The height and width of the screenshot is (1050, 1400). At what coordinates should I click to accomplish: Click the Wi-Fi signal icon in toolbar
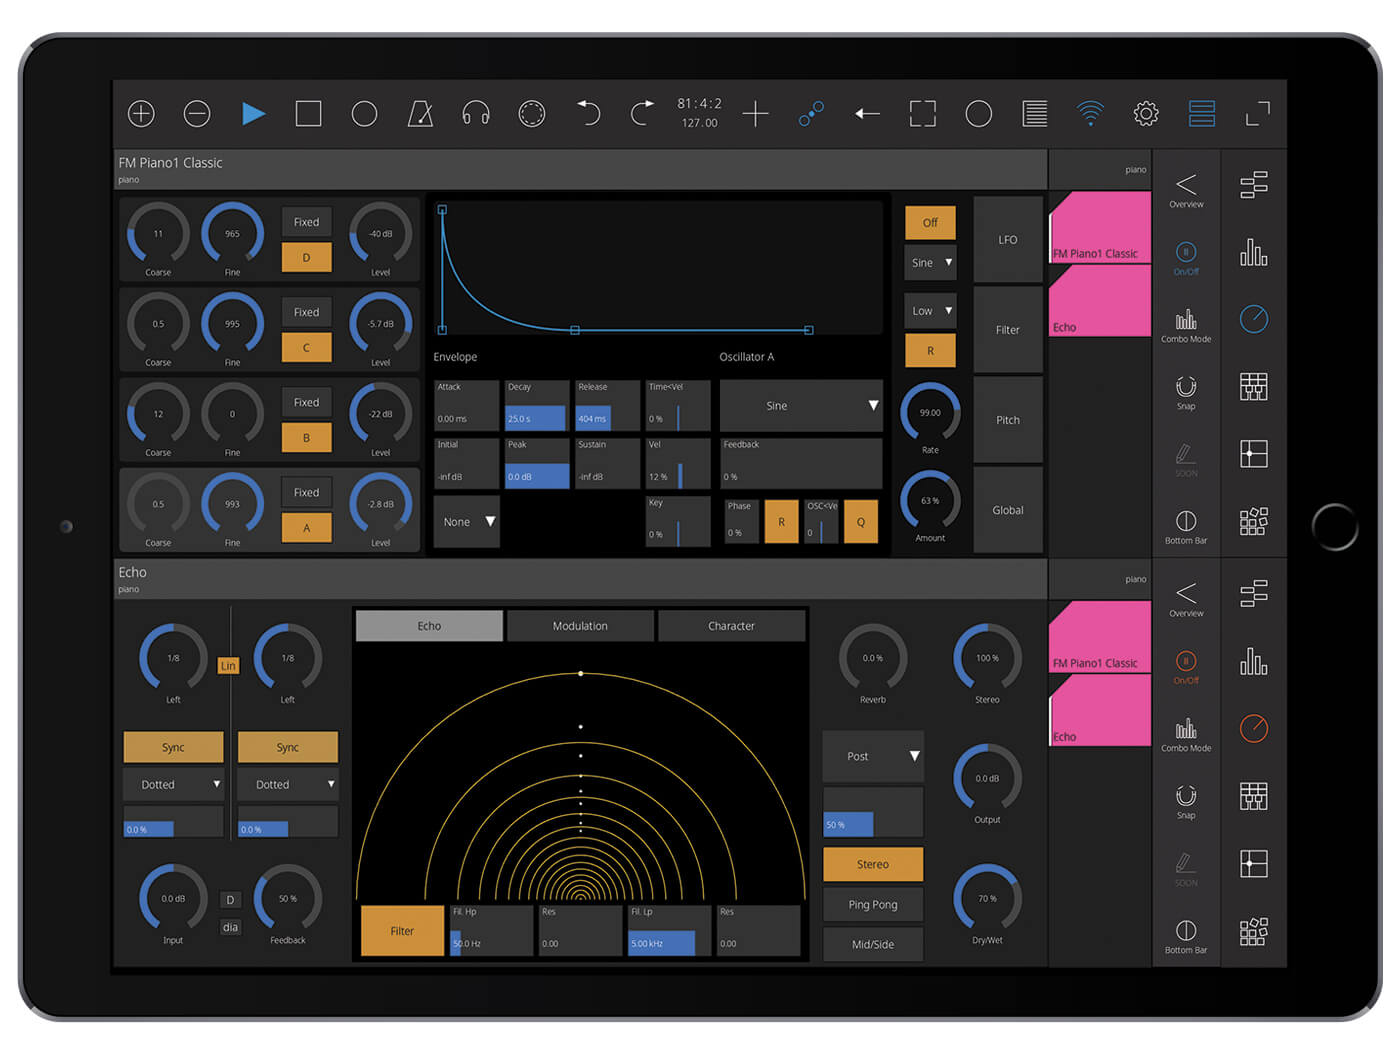[1090, 114]
